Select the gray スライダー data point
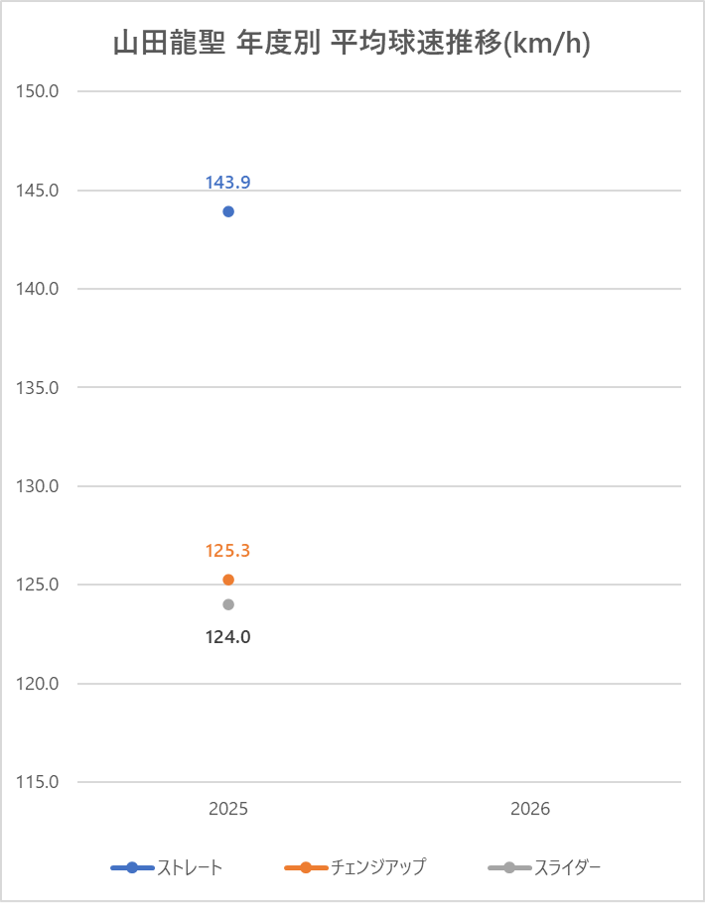The image size is (705, 903). coord(228,604)
